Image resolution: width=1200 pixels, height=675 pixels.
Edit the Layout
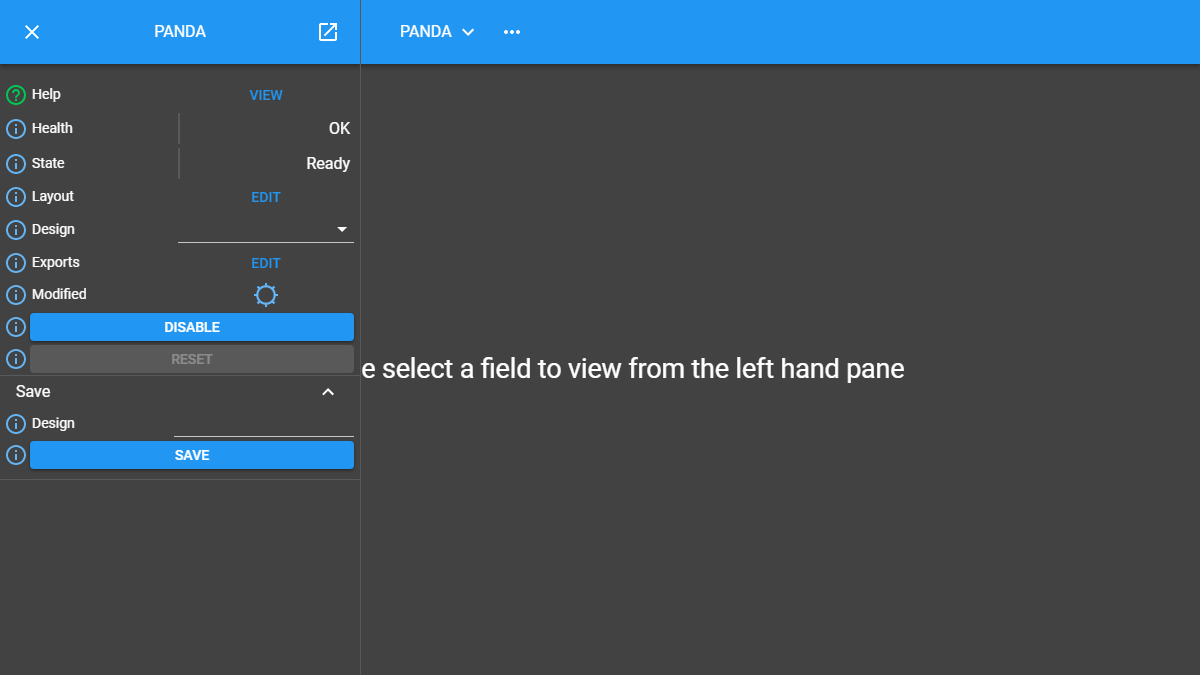266,197
